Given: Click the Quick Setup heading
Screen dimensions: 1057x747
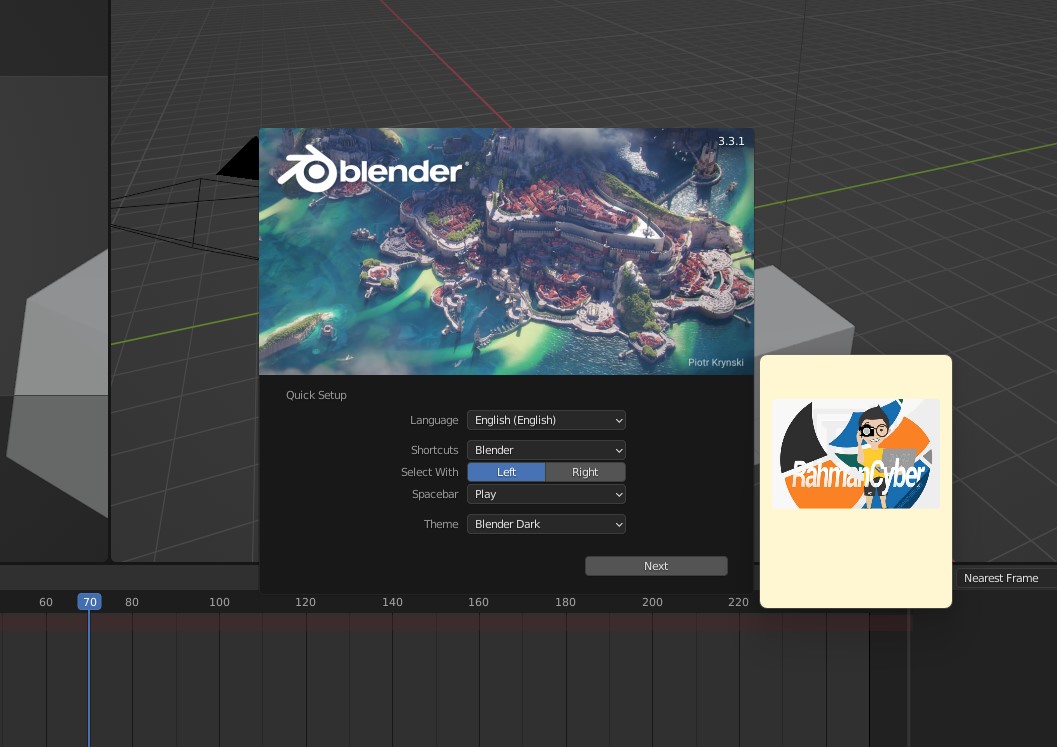Looking at the screenshot, I should [x=316, y=395].
